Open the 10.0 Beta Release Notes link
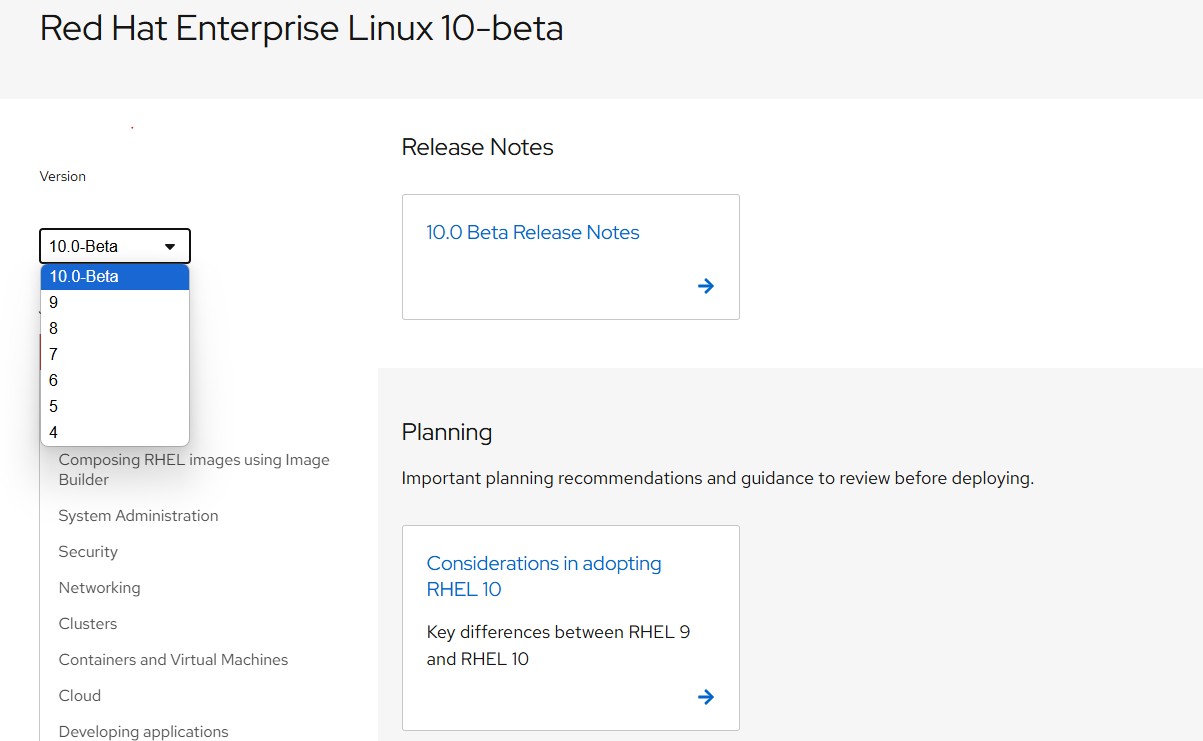The width and height of the screenshot is (1203, 741). 533,232
